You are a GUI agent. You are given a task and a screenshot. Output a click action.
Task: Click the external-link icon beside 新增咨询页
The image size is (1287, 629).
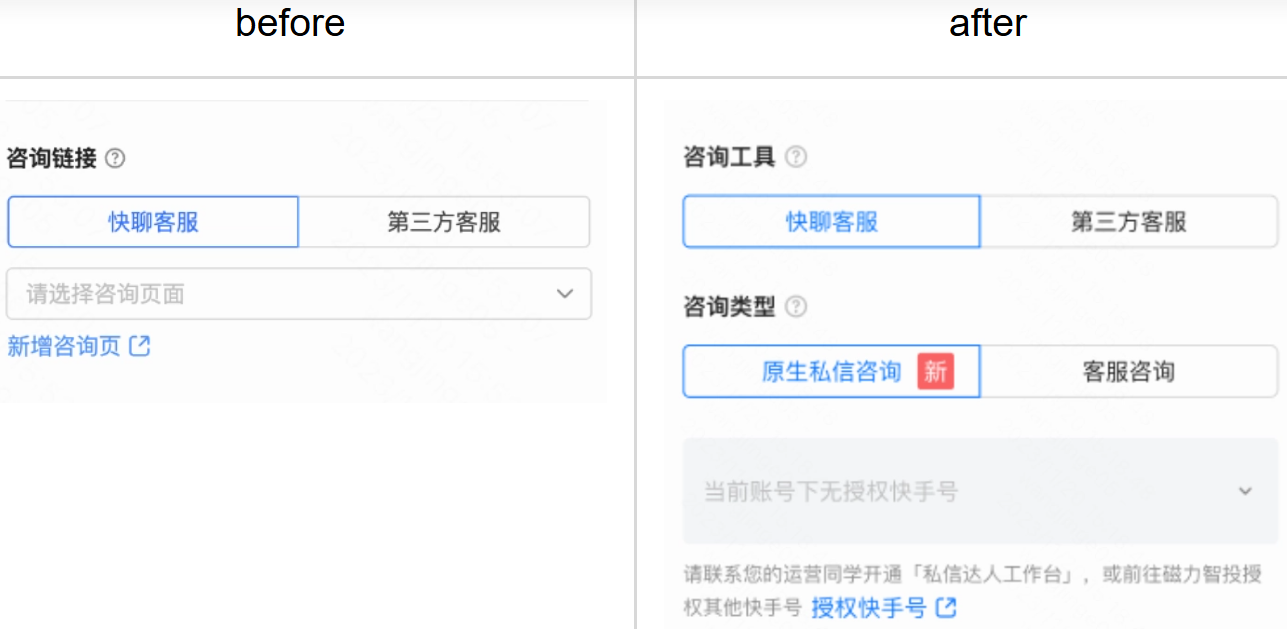tap(140, 344)
